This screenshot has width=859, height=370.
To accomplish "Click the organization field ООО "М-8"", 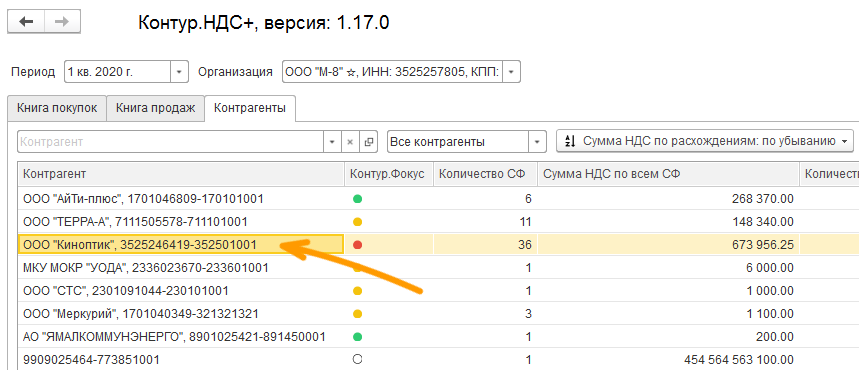I will (392, 72).
